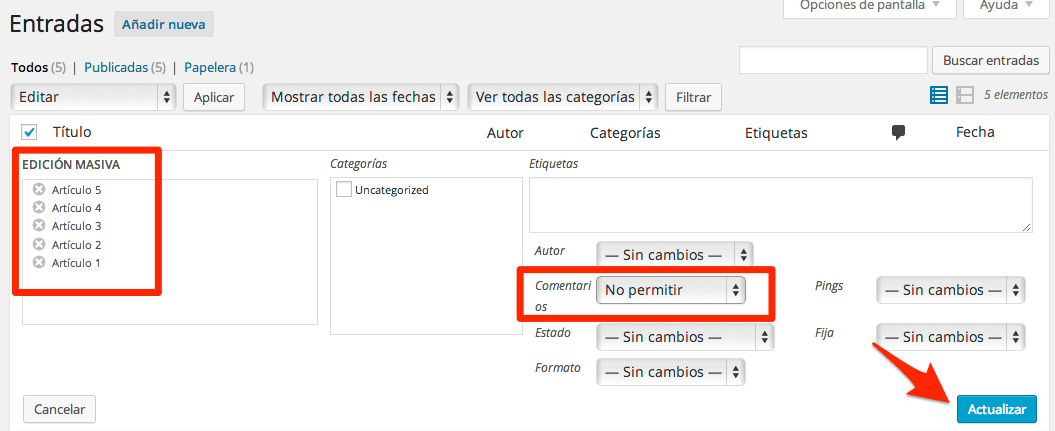The height and width of the screenshot is (431, 1055).
Task: Click the Autor column header
Action: (505, 133)
